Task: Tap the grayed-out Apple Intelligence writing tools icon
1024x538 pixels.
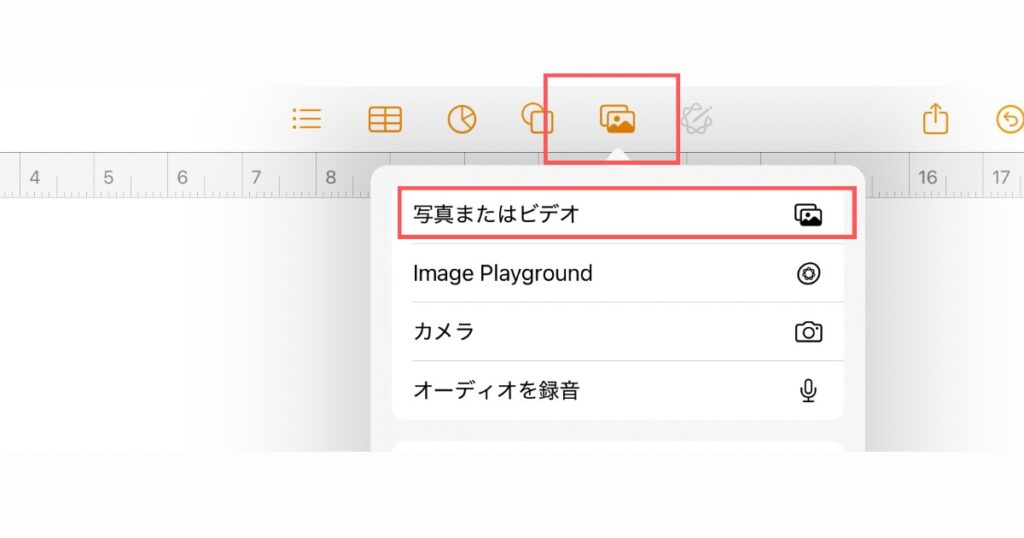Action: click(696, 119)
